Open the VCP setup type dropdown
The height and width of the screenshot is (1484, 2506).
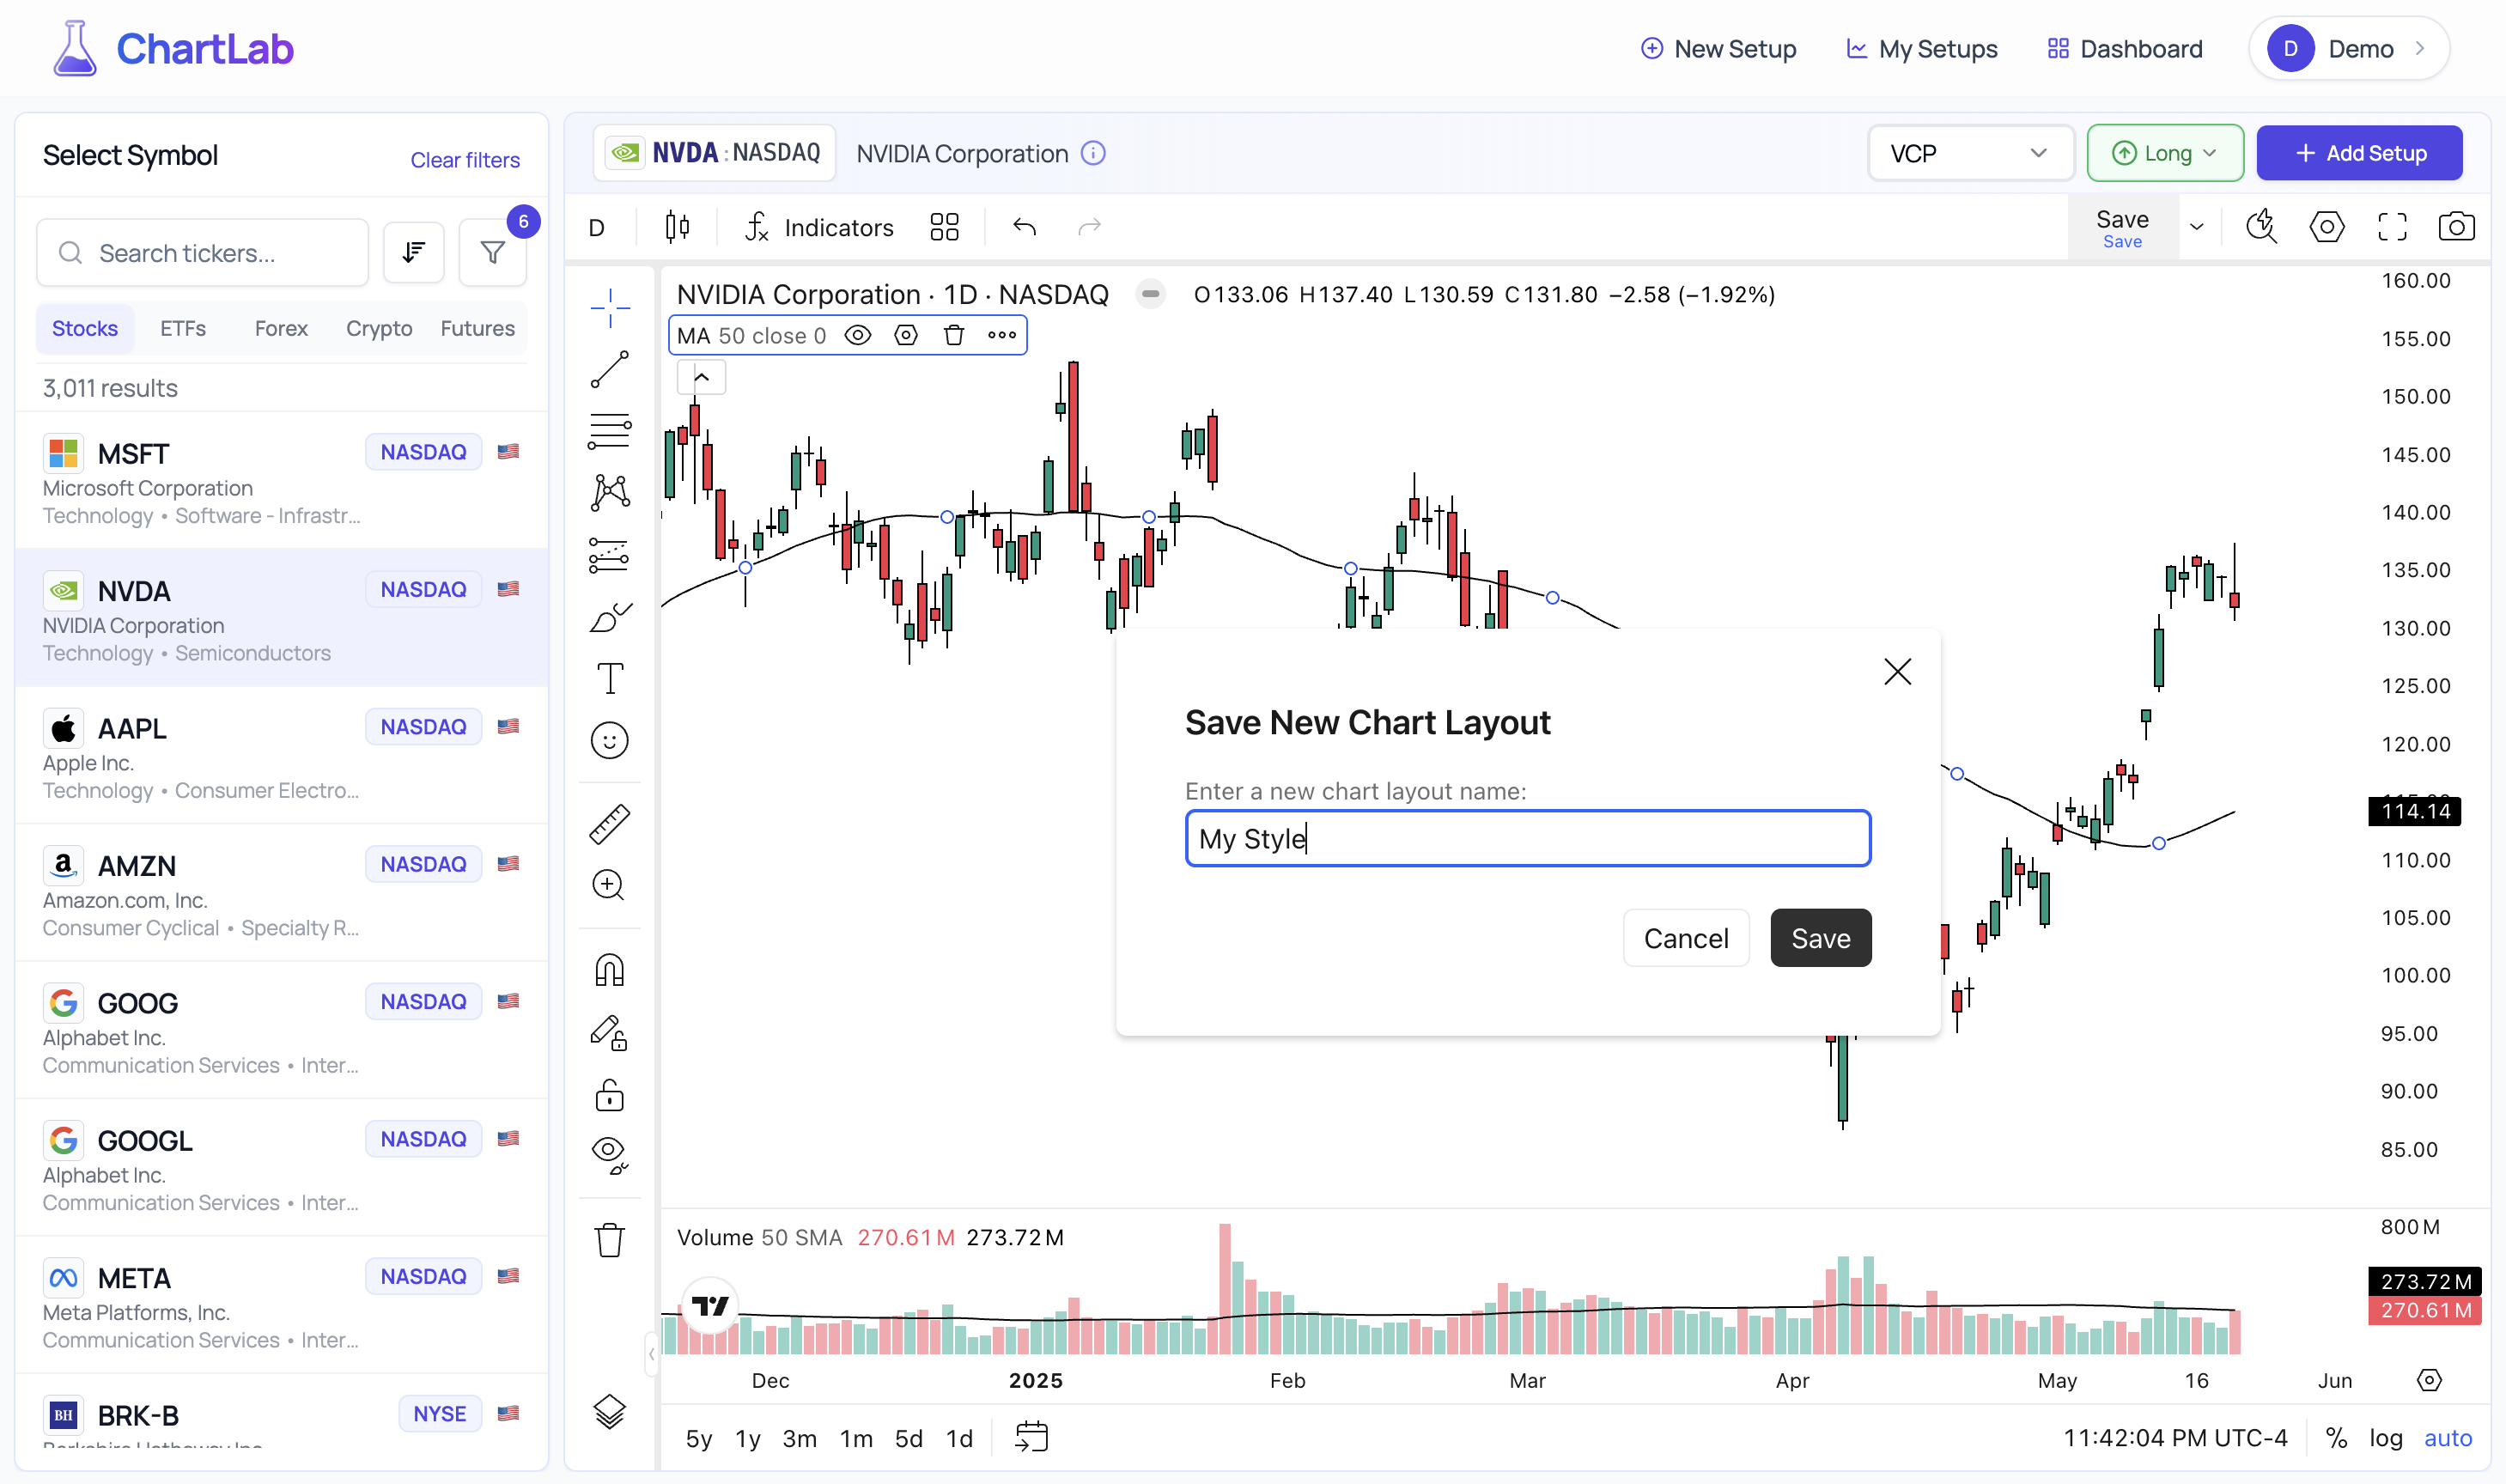pos(1970,153)
